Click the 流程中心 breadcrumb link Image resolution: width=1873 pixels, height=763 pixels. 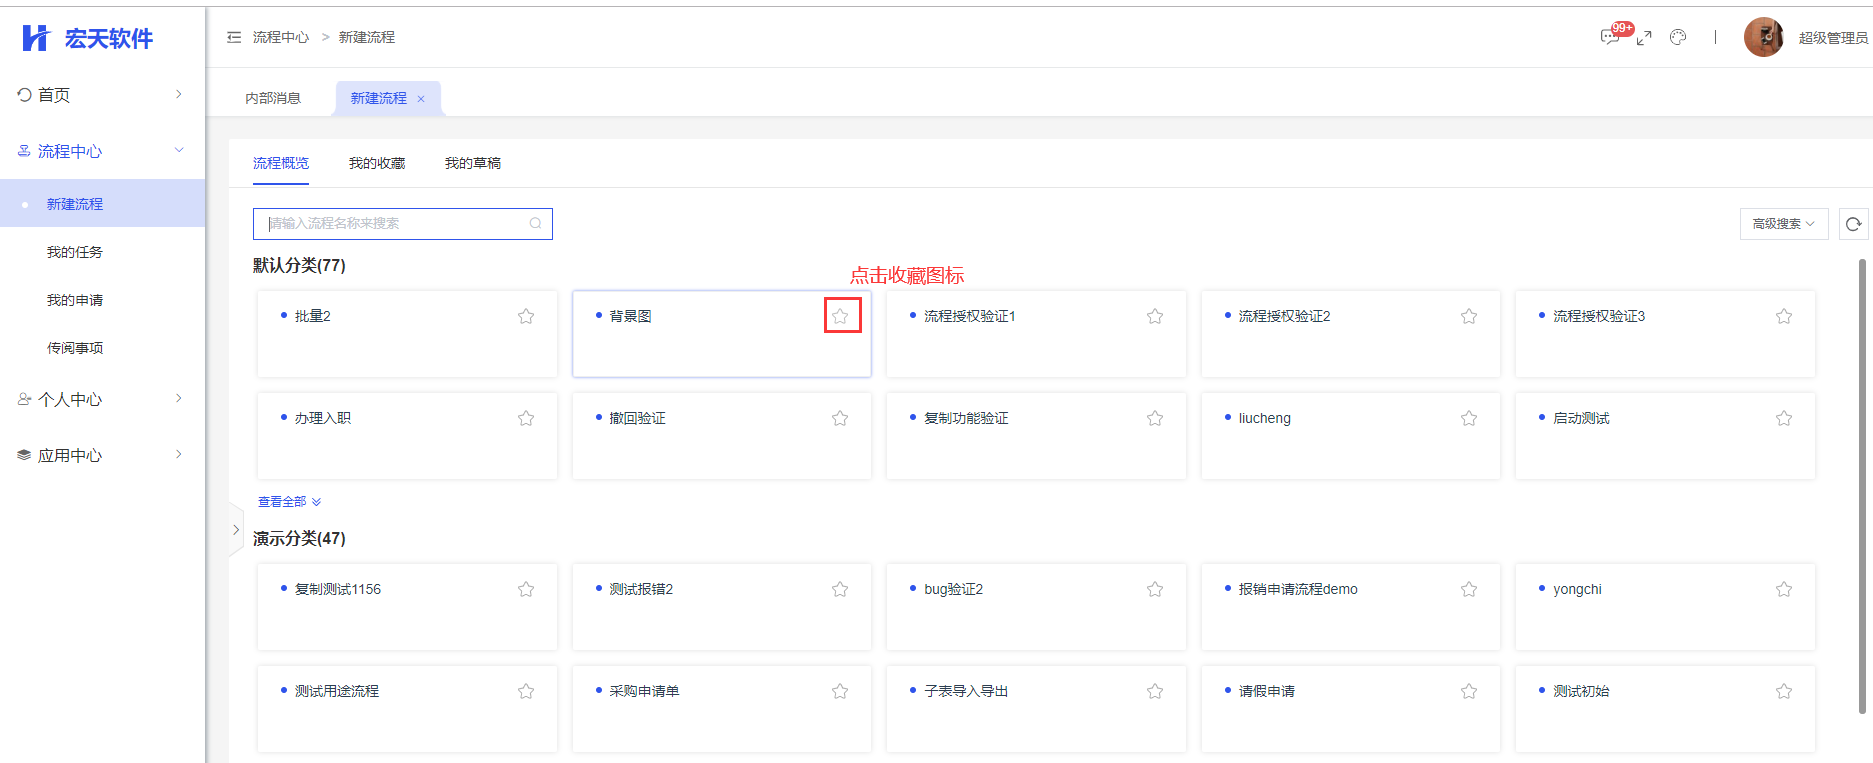click(x=281, y=37)
